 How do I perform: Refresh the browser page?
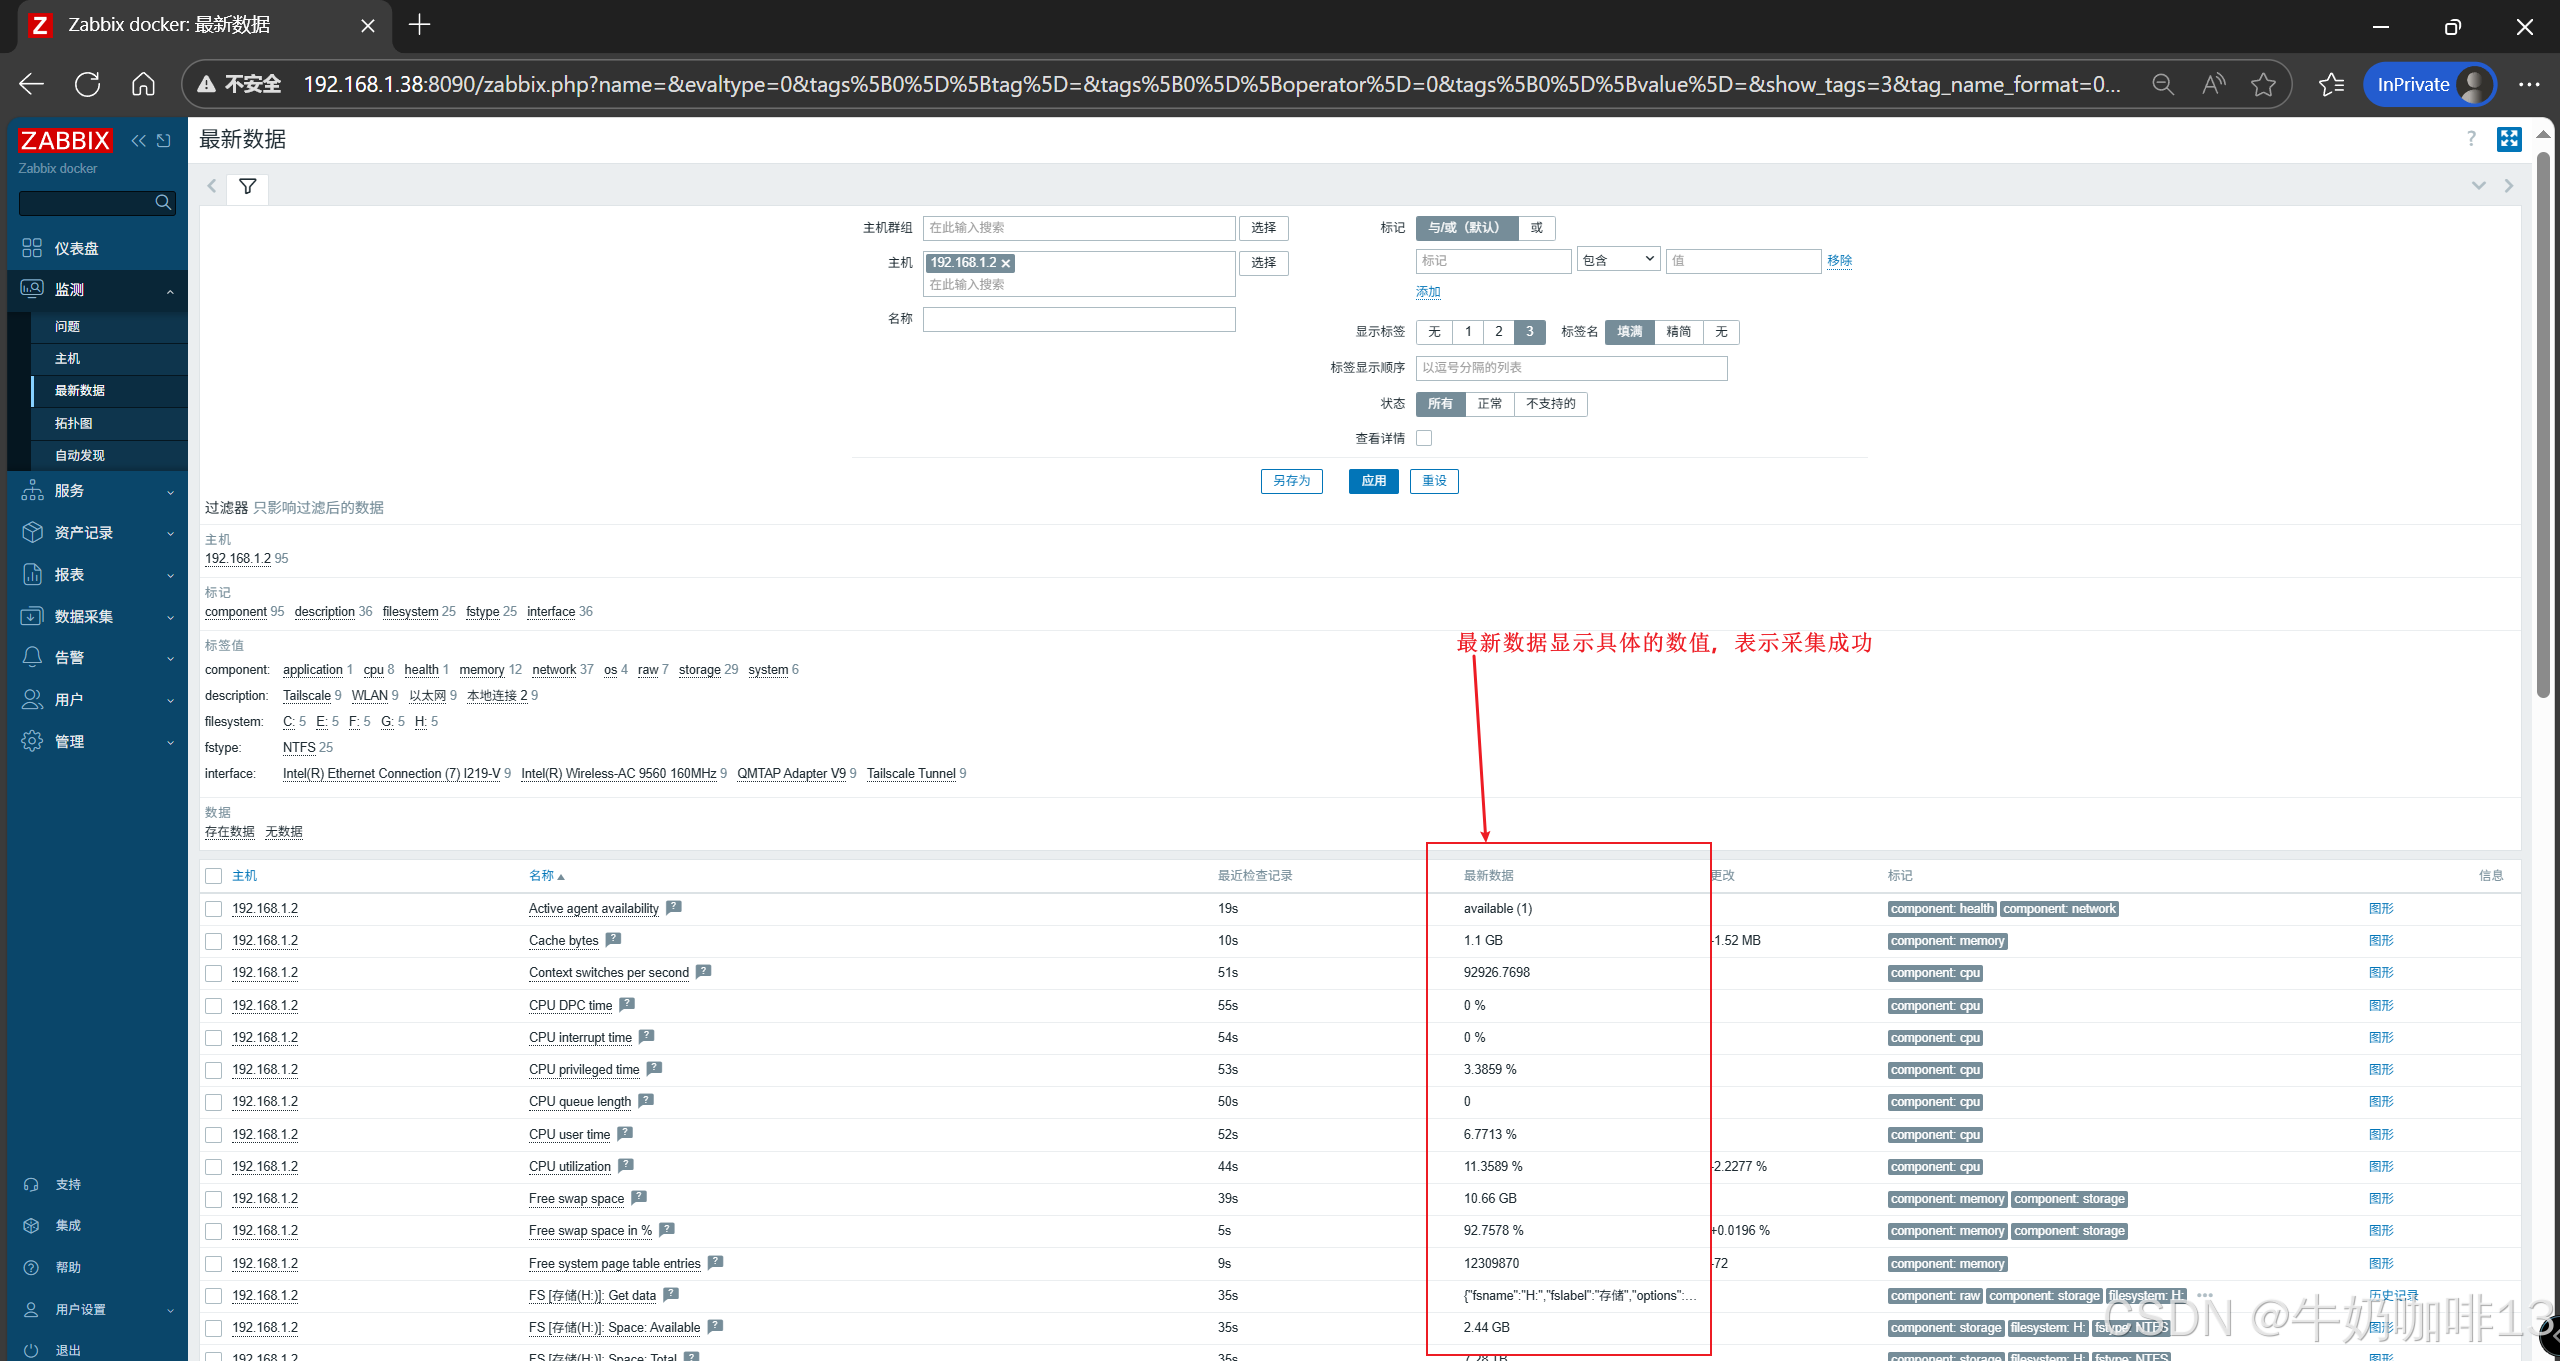pos(87,85)
